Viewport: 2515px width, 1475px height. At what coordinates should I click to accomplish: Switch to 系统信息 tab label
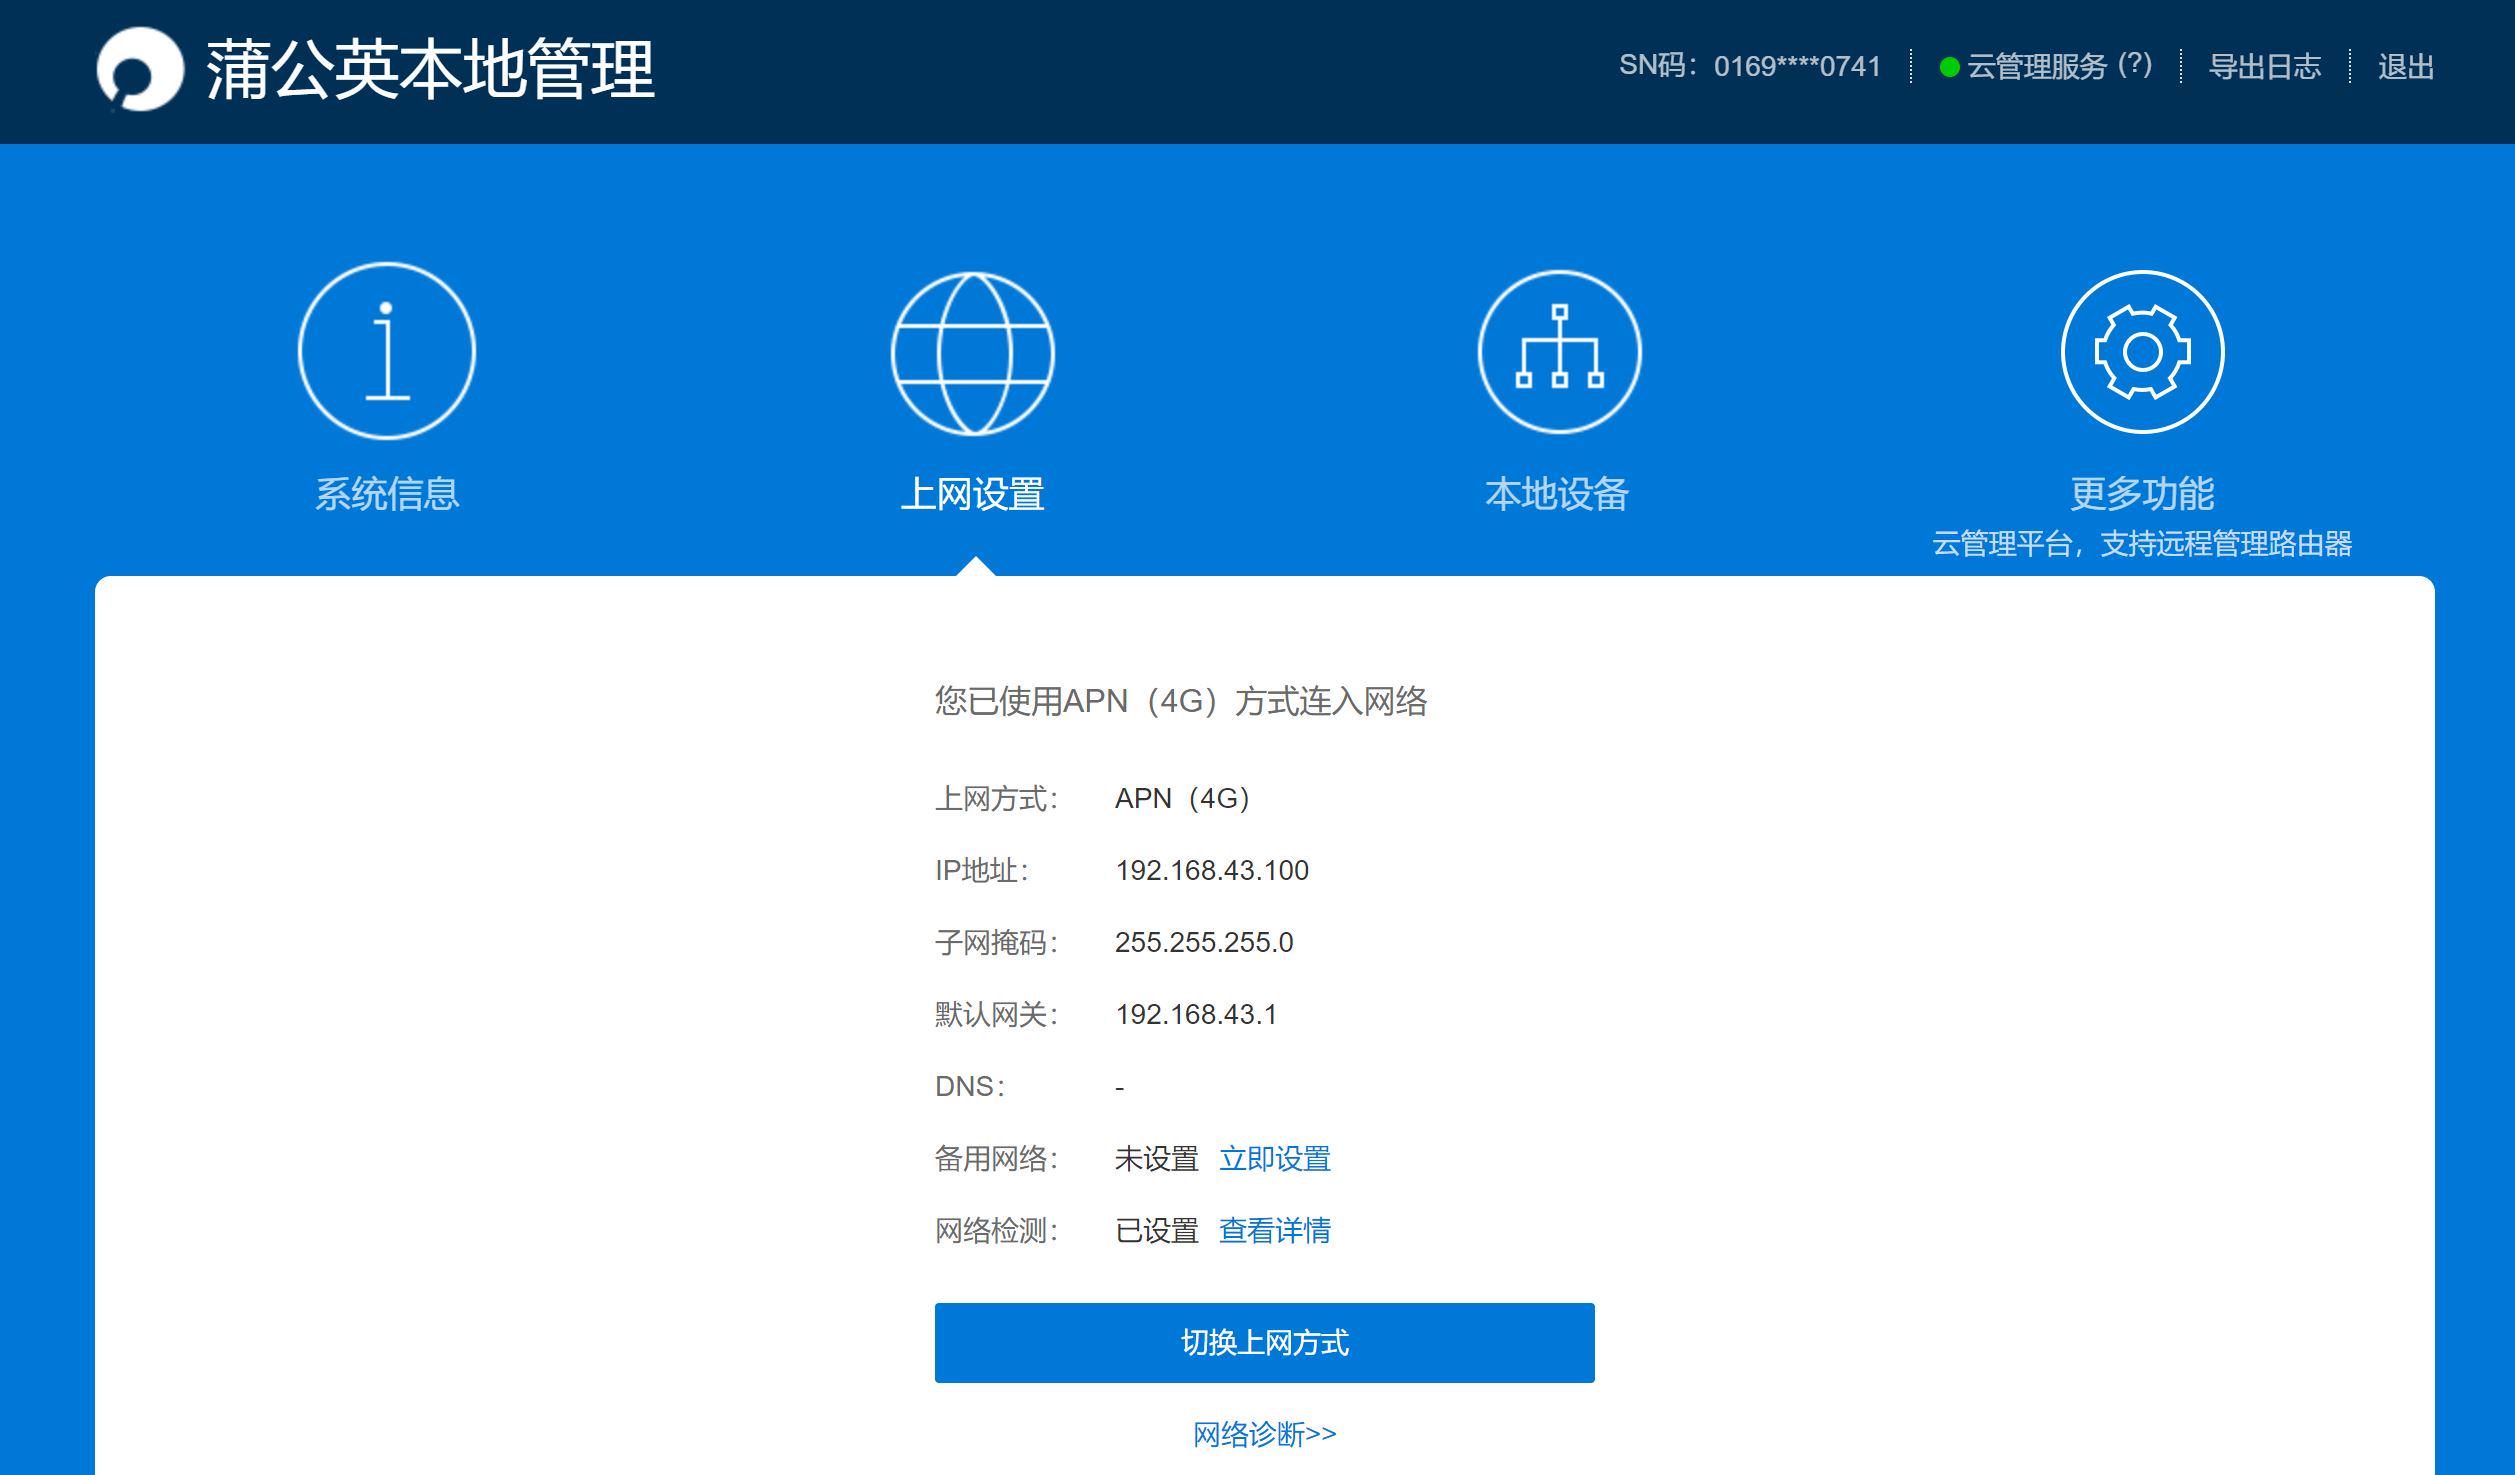click(x=387, y=494)
